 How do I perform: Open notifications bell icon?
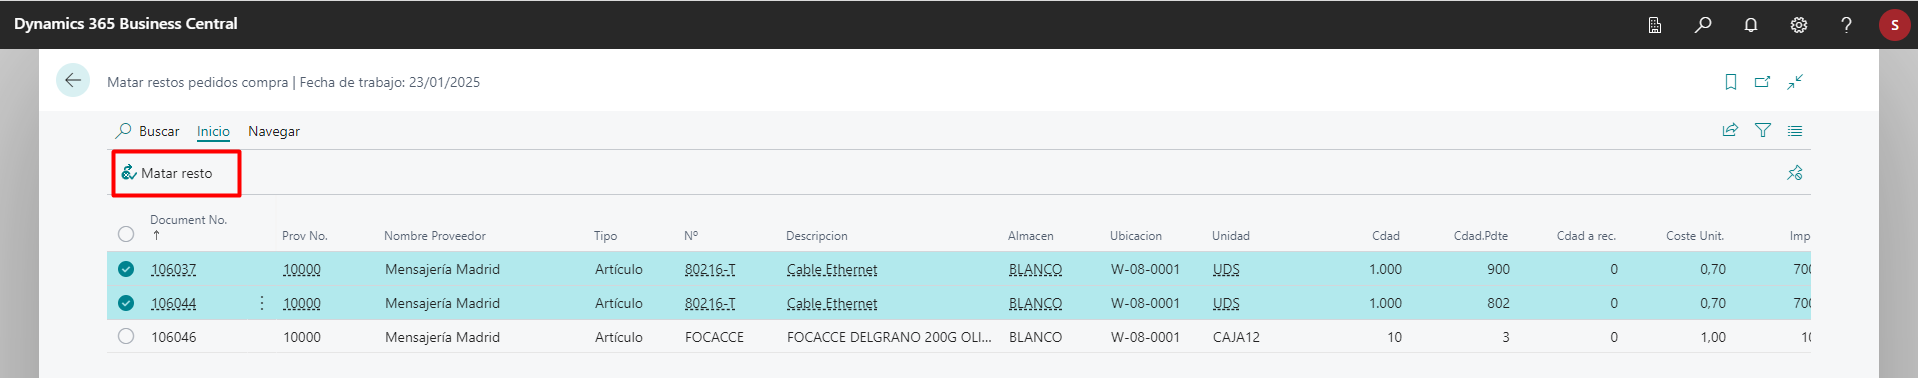pyautogui.click(x=1751, y=25)
